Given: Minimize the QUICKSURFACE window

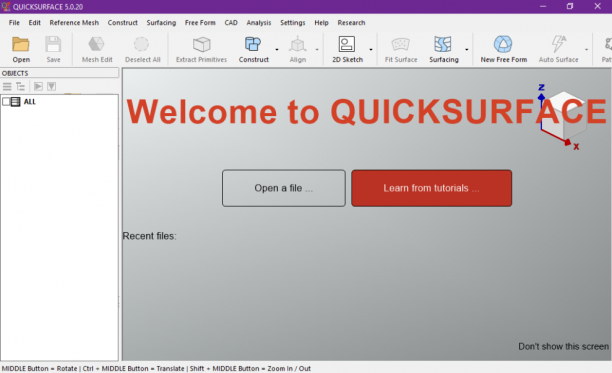Looking at the screenshot, I should tap(543, 6).
